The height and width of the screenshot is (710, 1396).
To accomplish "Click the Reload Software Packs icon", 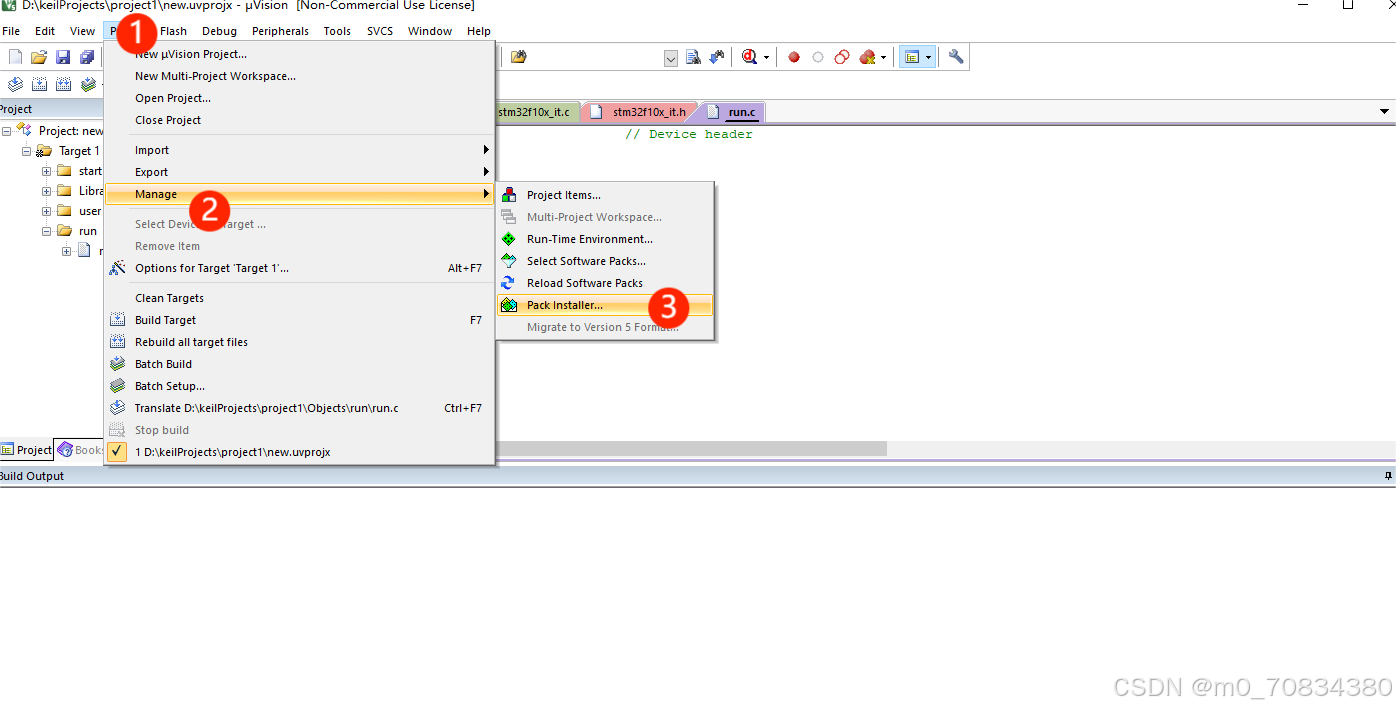I will (509, 283).
